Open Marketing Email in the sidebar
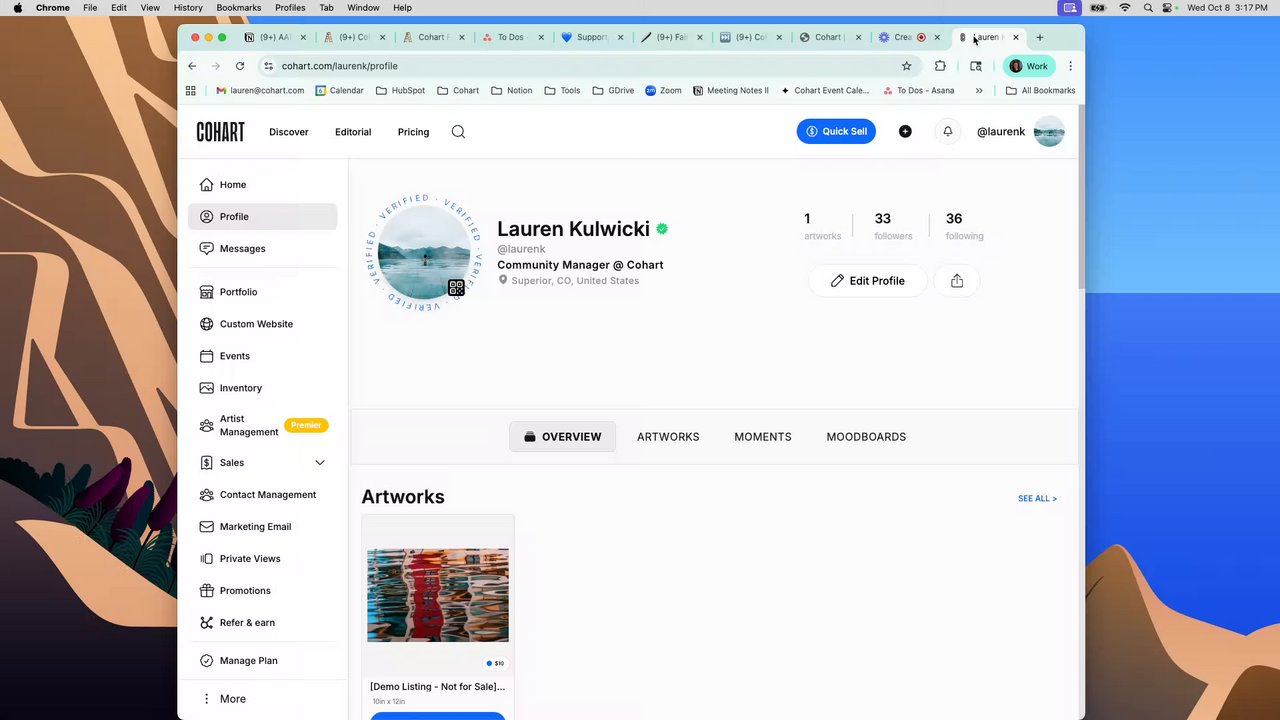This screenshot has width=1280, height=720. (x=262, y=527)
